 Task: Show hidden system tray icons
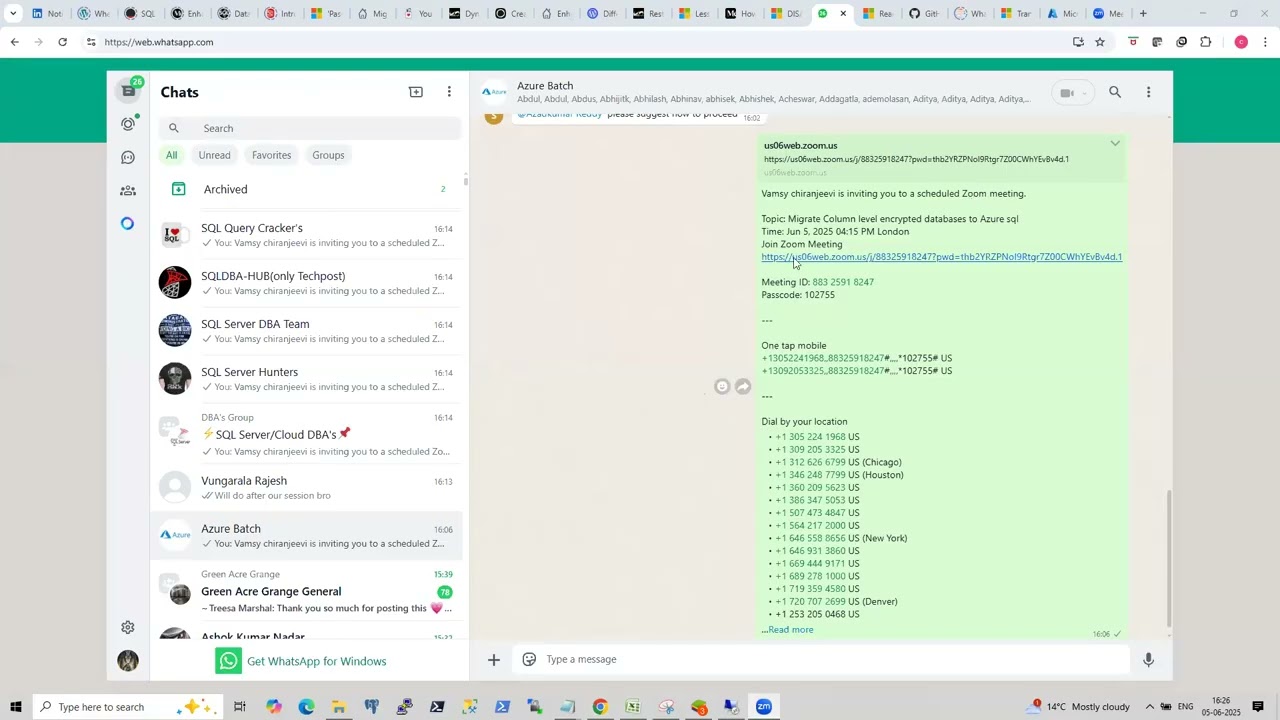(x=1150, y=707)
